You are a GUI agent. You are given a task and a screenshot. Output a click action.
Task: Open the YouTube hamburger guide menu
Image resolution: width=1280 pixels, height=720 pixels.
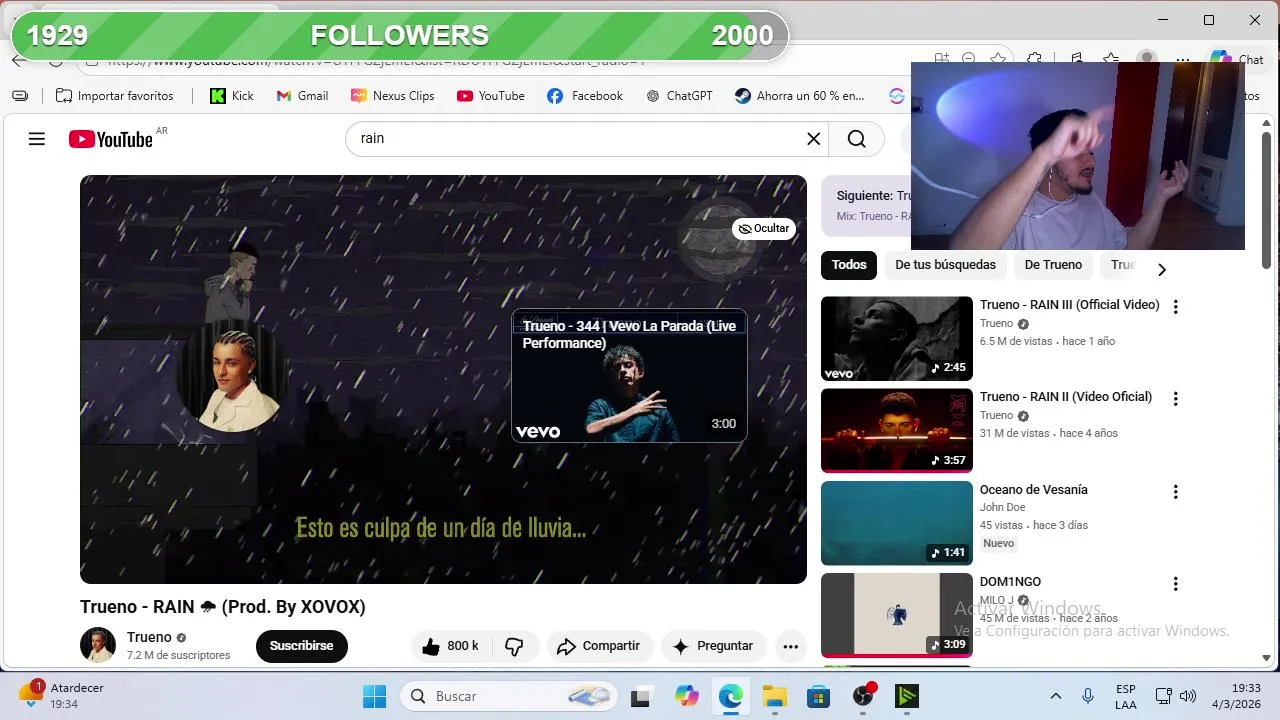(37, 139)
